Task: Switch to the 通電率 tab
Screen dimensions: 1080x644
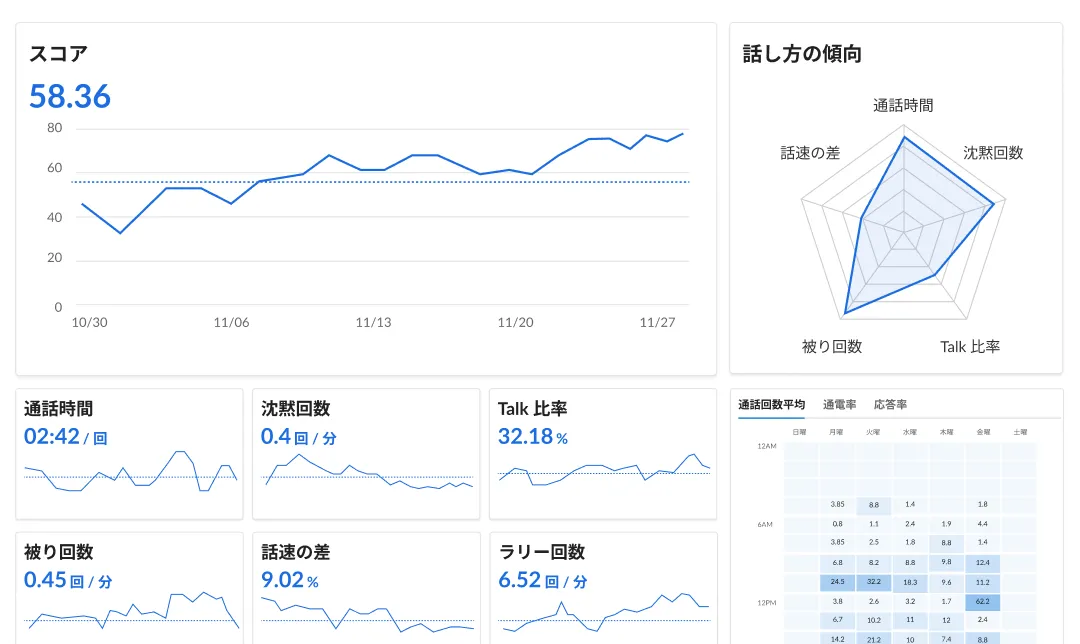Action: click(839, 405)
